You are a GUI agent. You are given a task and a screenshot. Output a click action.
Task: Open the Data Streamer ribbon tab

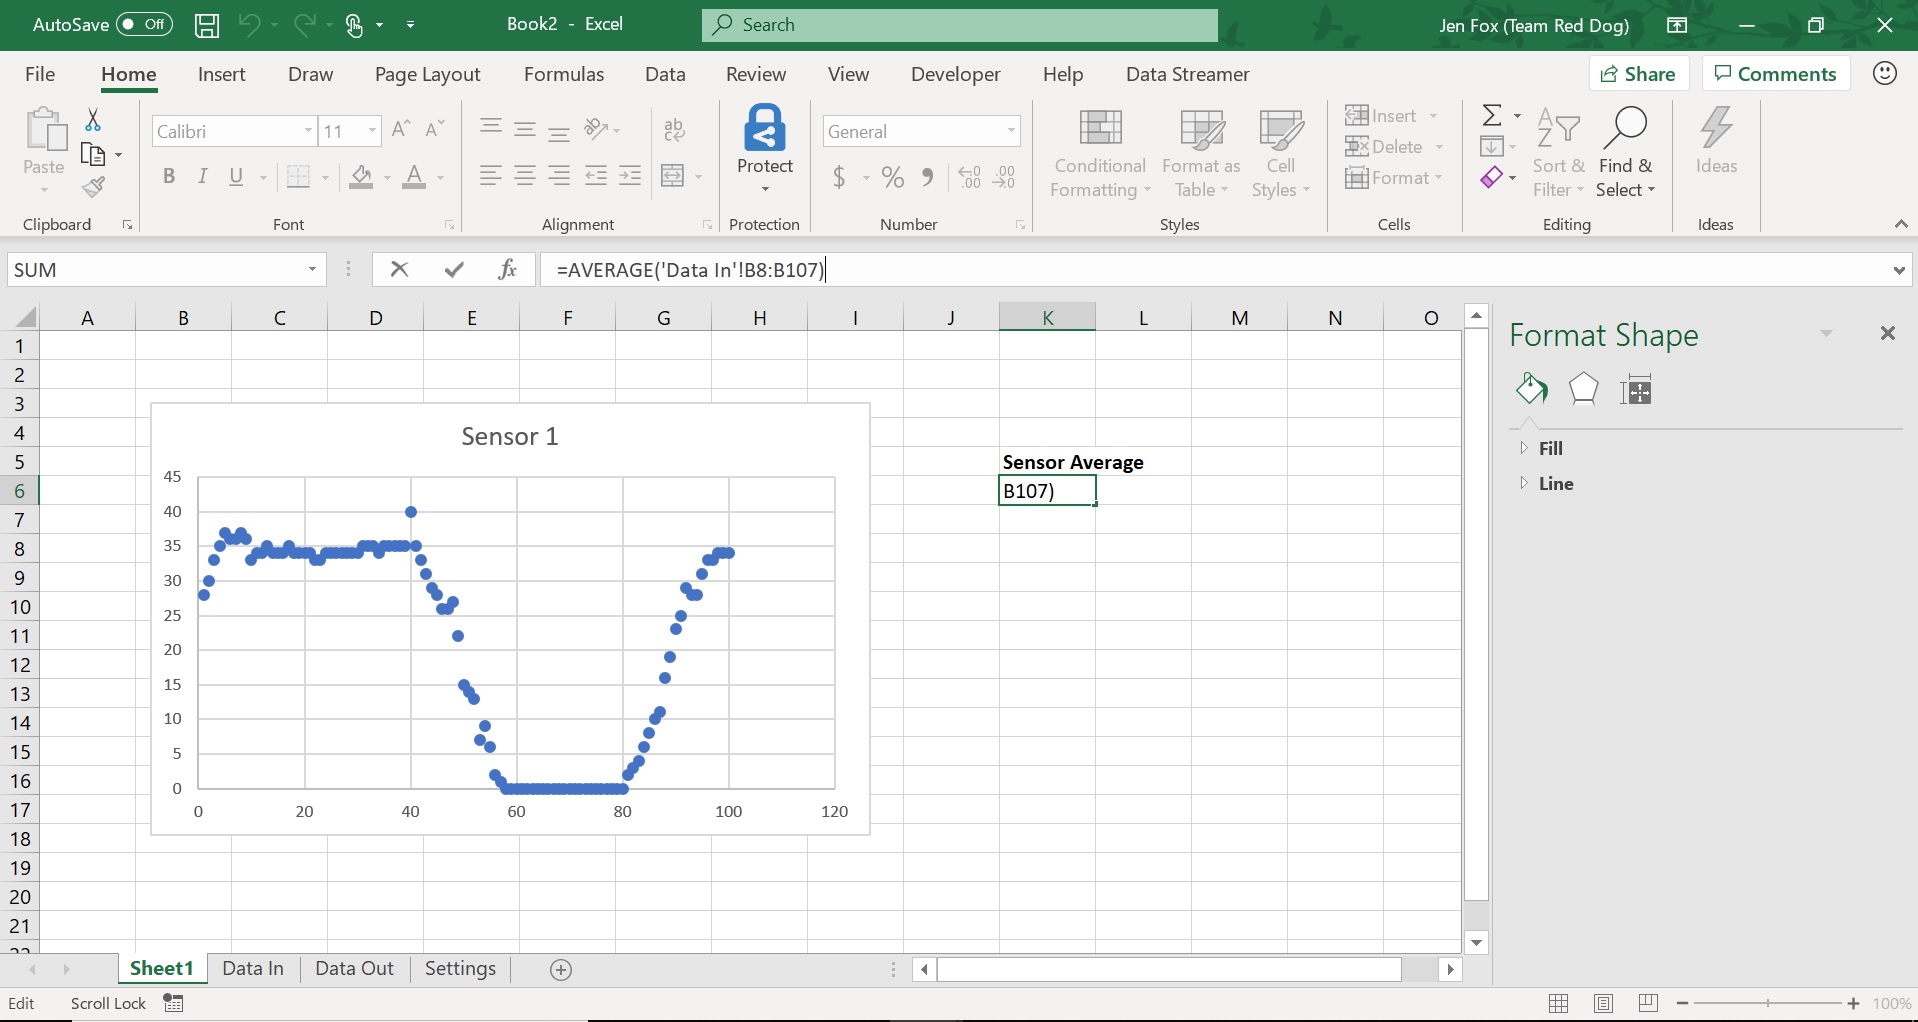coord(1188,74)
